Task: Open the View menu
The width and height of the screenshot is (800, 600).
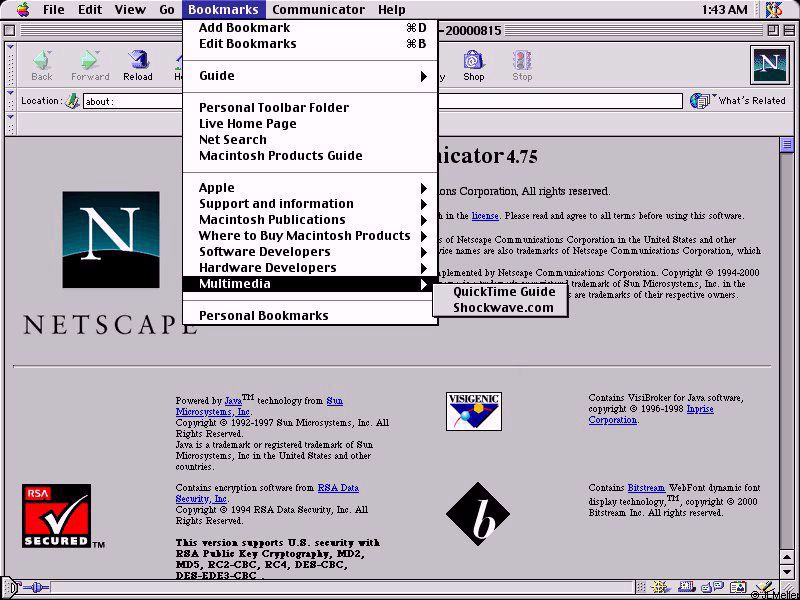Action: [x=130, y=9]
